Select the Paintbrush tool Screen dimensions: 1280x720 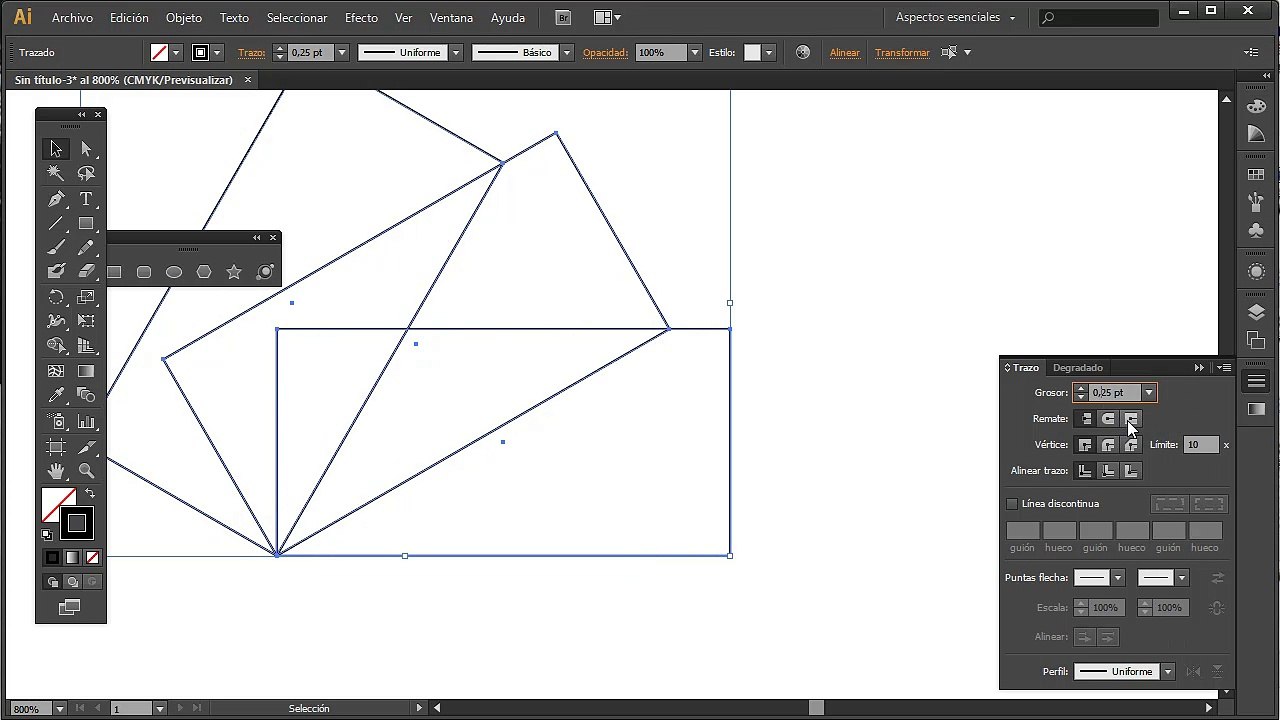(56, 247)
